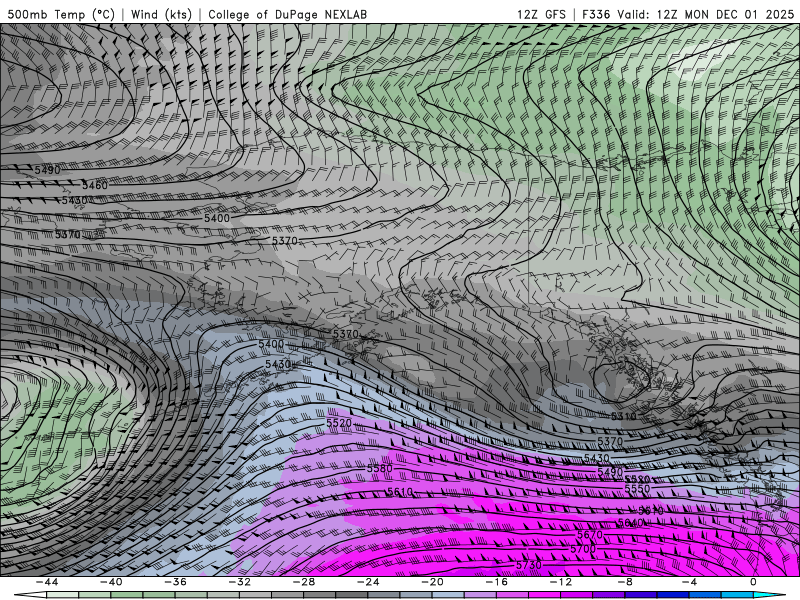Click the 'Wind (kts)' header label
The width and height of the screenshot is (800, 600).
(x=161, y=14)
